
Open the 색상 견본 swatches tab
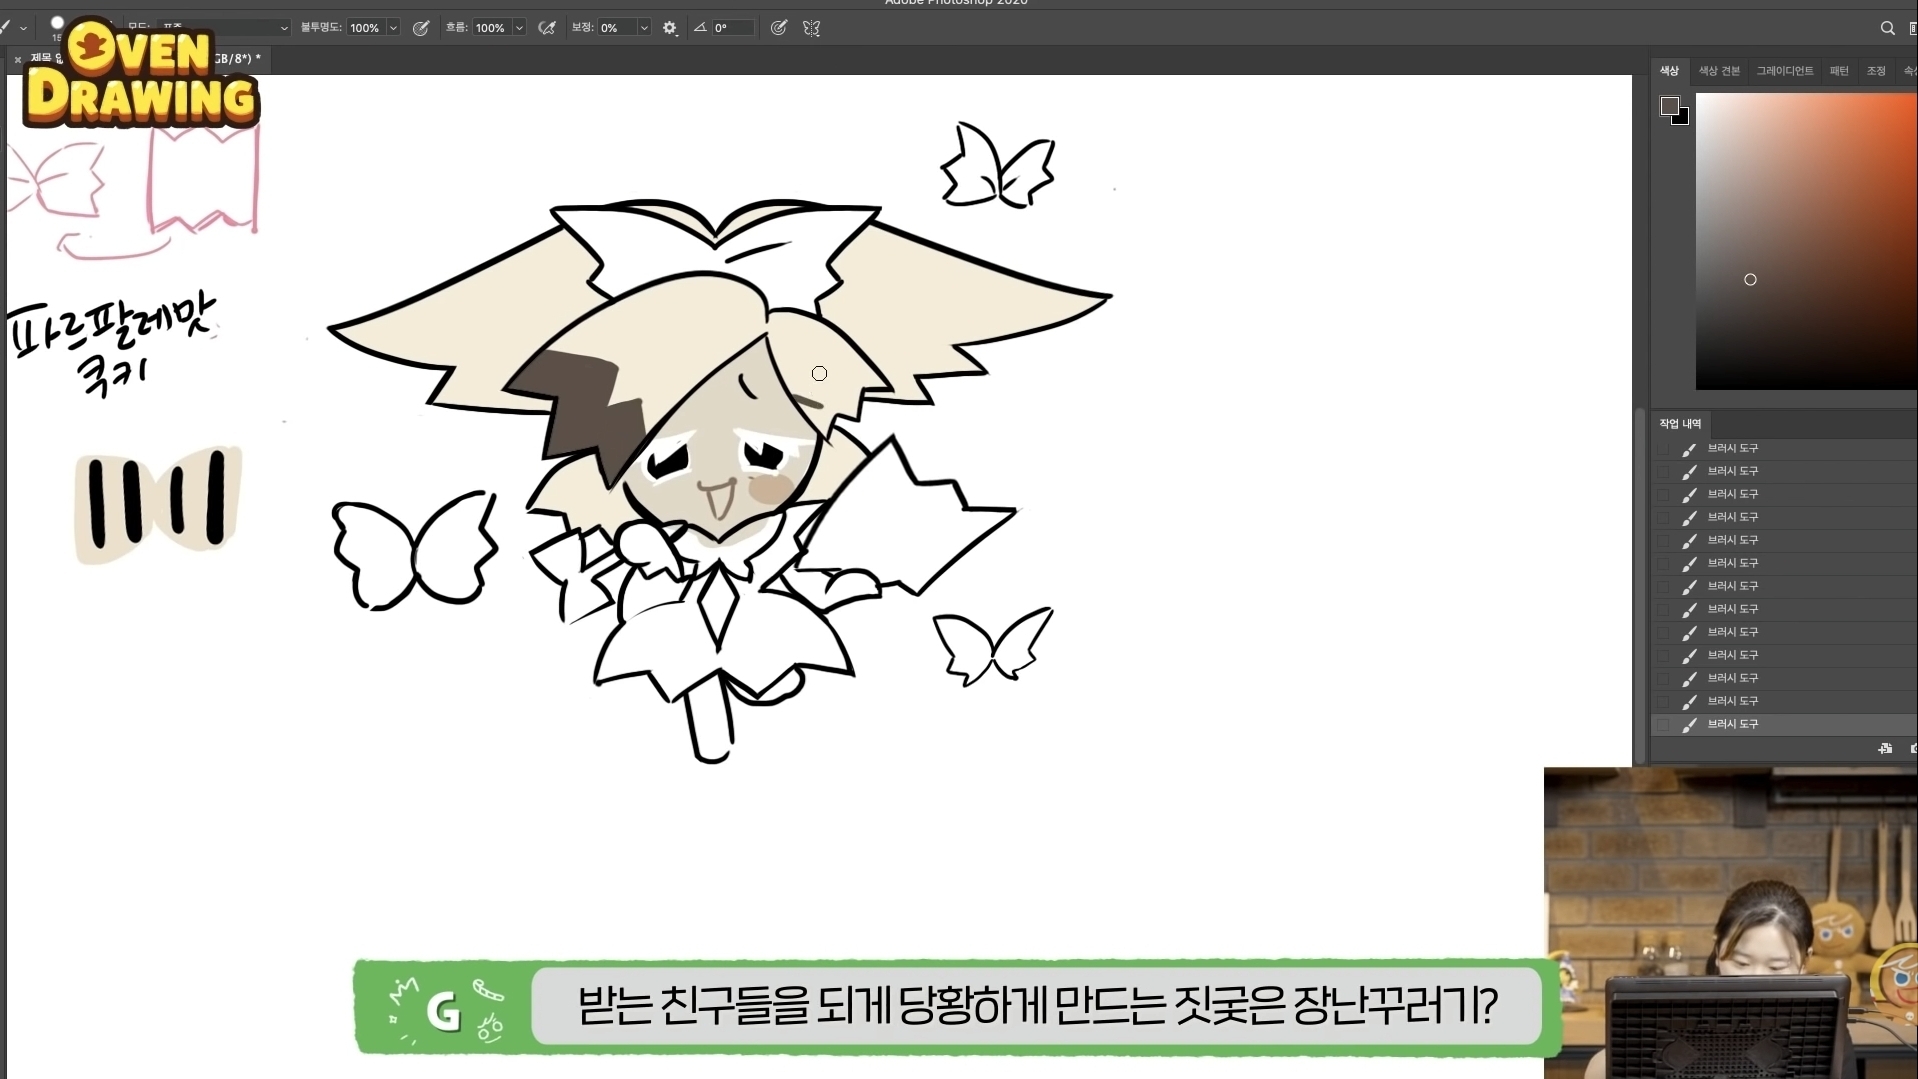point(1719,71)
